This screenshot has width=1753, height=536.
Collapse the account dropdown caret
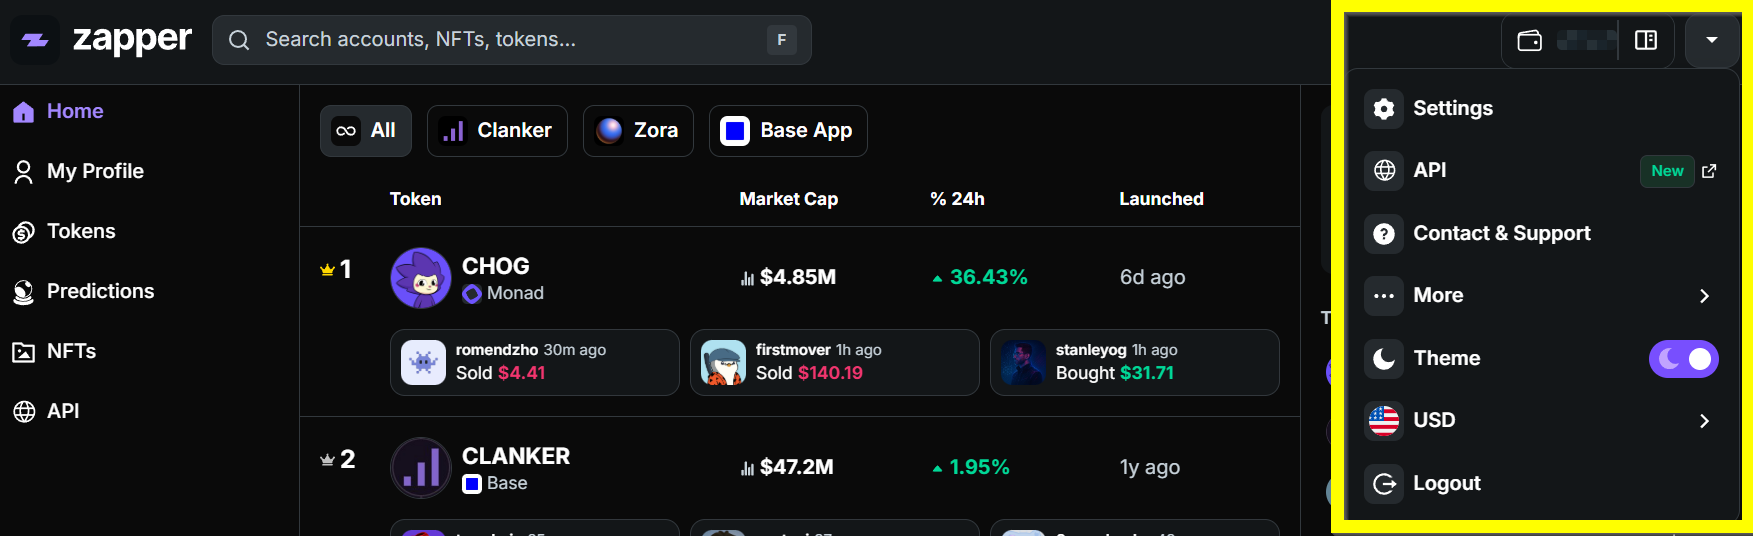click(x=1711, y=40)
